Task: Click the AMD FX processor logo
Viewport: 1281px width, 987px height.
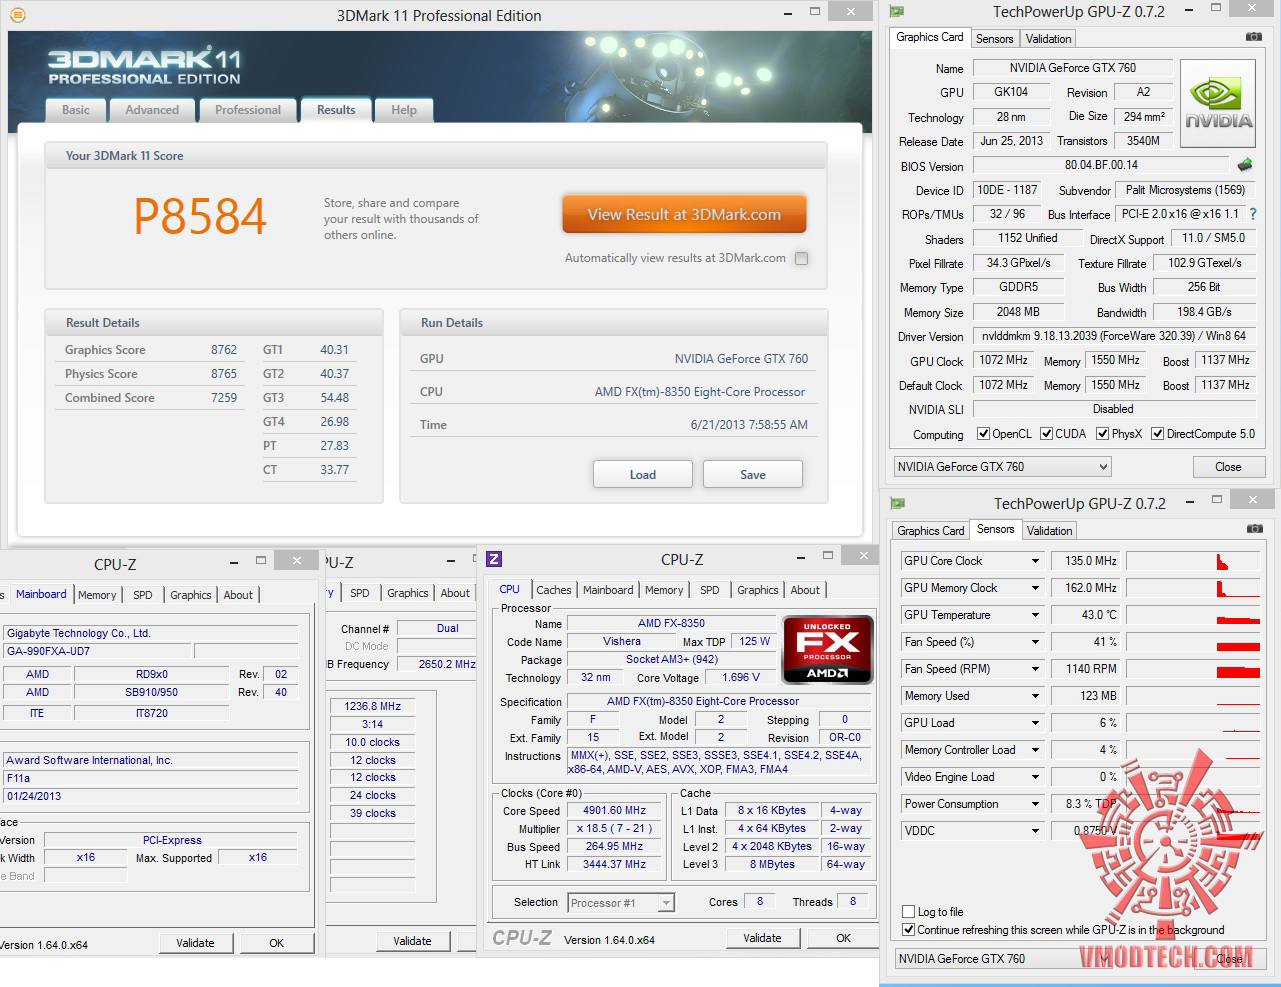Action: pyautogui.click(x=828, y=649)
